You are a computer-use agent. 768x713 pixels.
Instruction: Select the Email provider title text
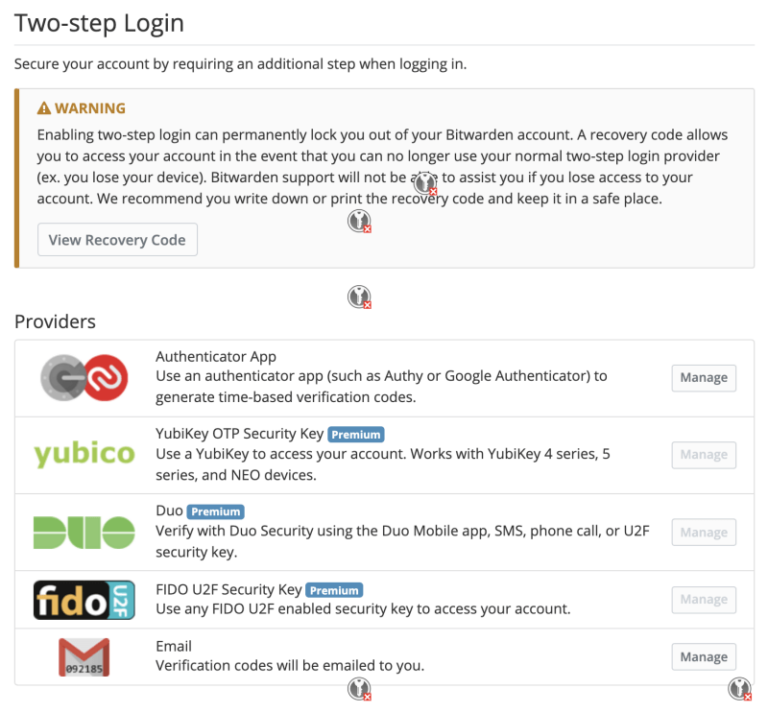point(174,646)
